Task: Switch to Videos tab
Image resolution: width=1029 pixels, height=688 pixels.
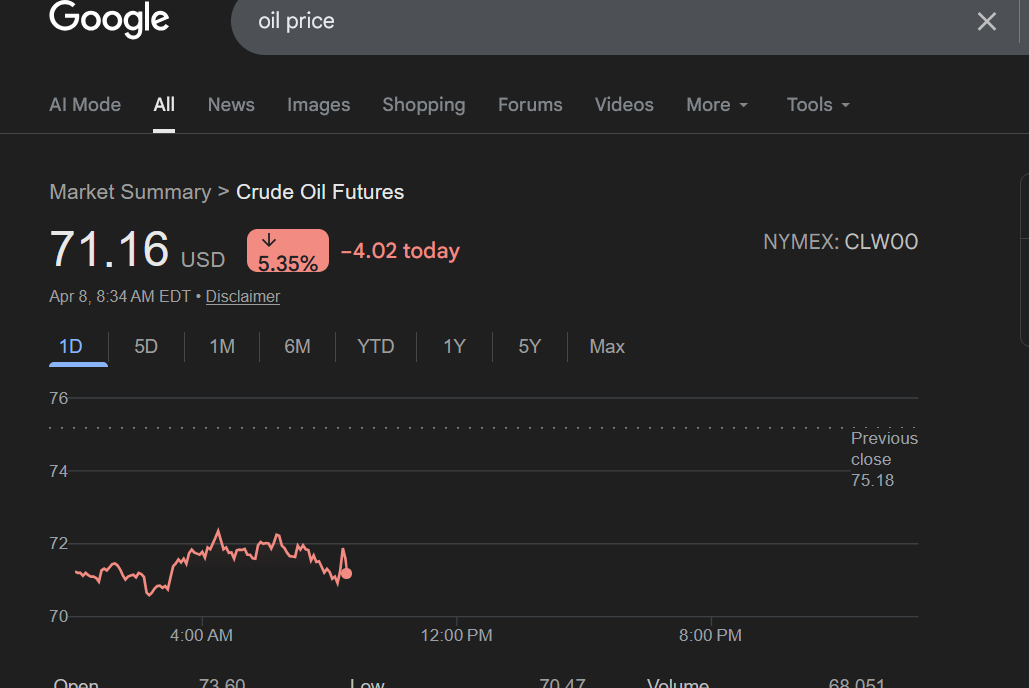Action: 624,105
